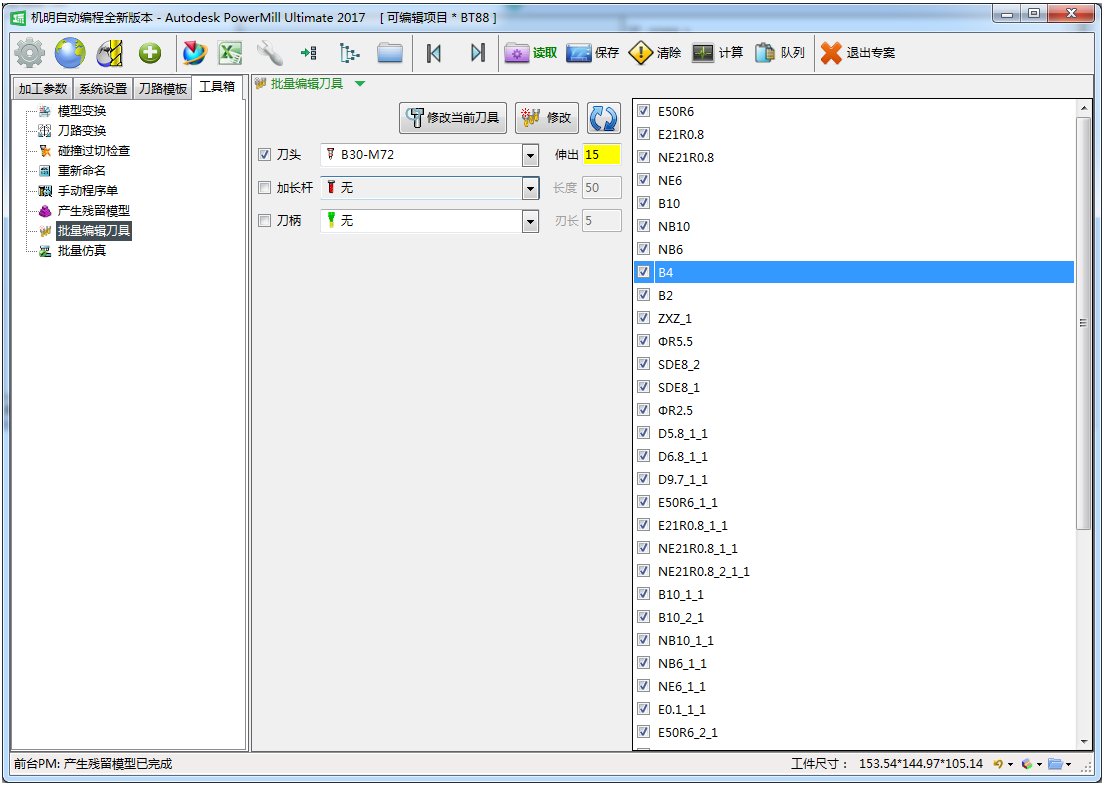Click the PowerMill colorful sphere icon
Image resolution: width=1105 pixels, height=787 pixels.
coord(195,53)
